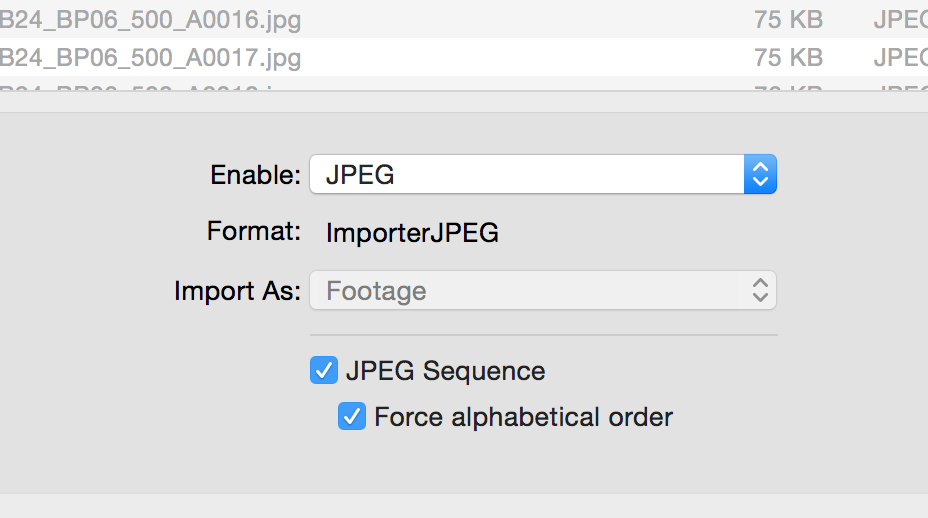Viewport: 928px width, 518px height.
Task: Uncheck the JPEG Sequence checkbox
Action: pyautogui.click(x=324, y=371)
